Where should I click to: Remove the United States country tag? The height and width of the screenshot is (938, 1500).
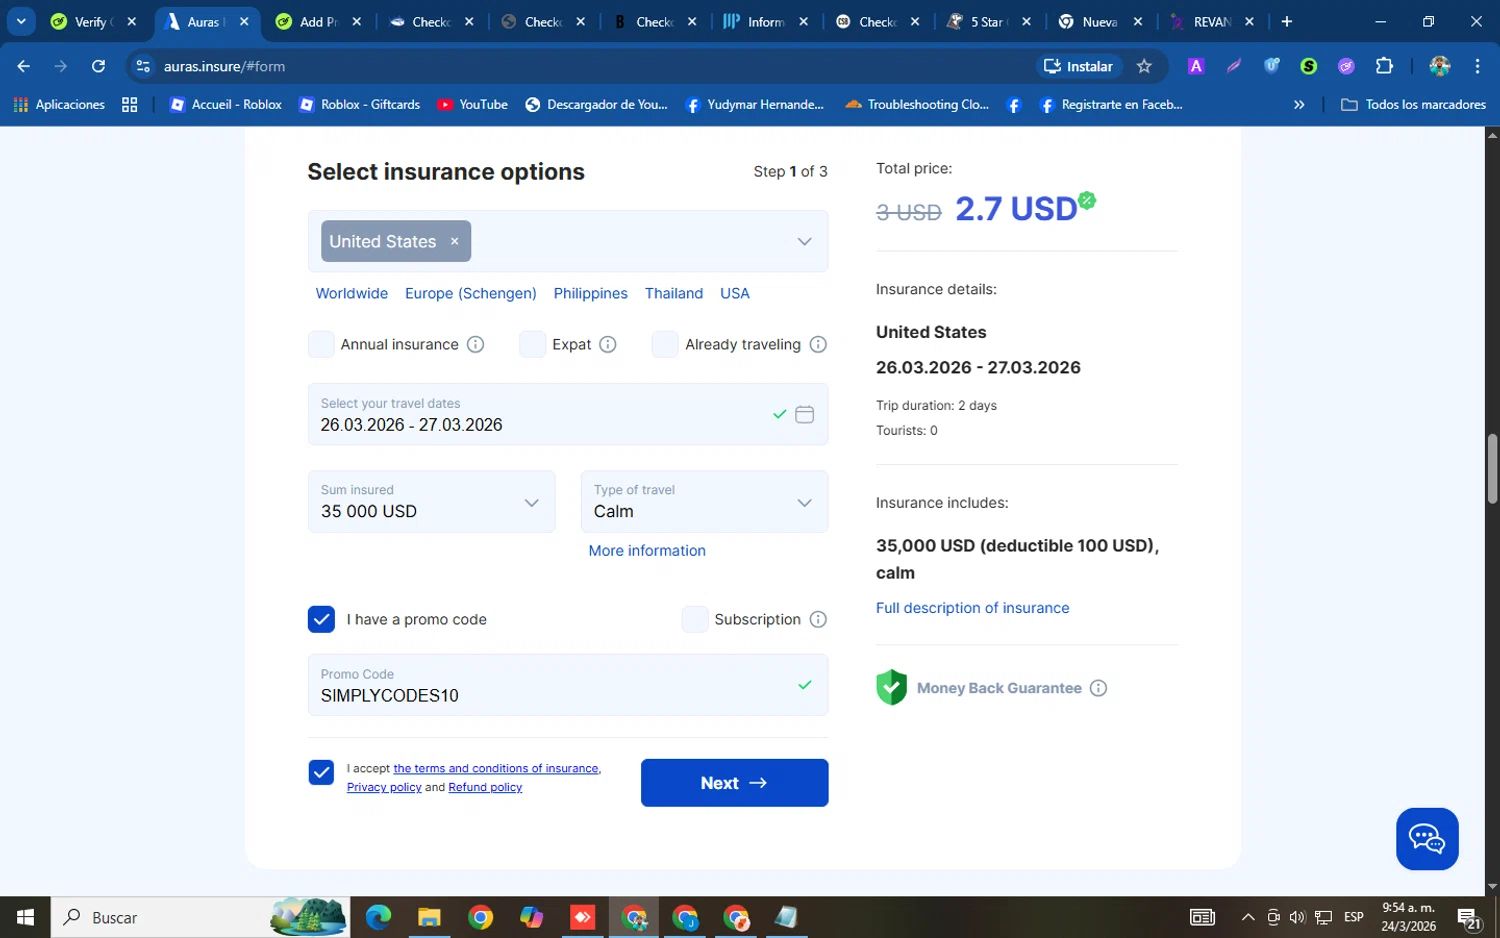coord(454,241)
